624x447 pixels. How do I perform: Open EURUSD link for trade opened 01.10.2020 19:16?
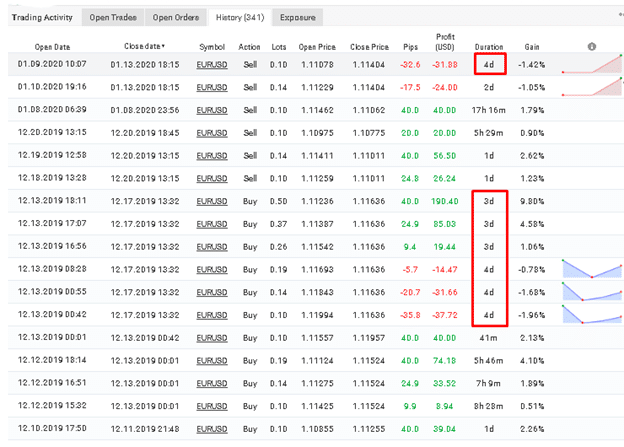[x=212, y=88]
